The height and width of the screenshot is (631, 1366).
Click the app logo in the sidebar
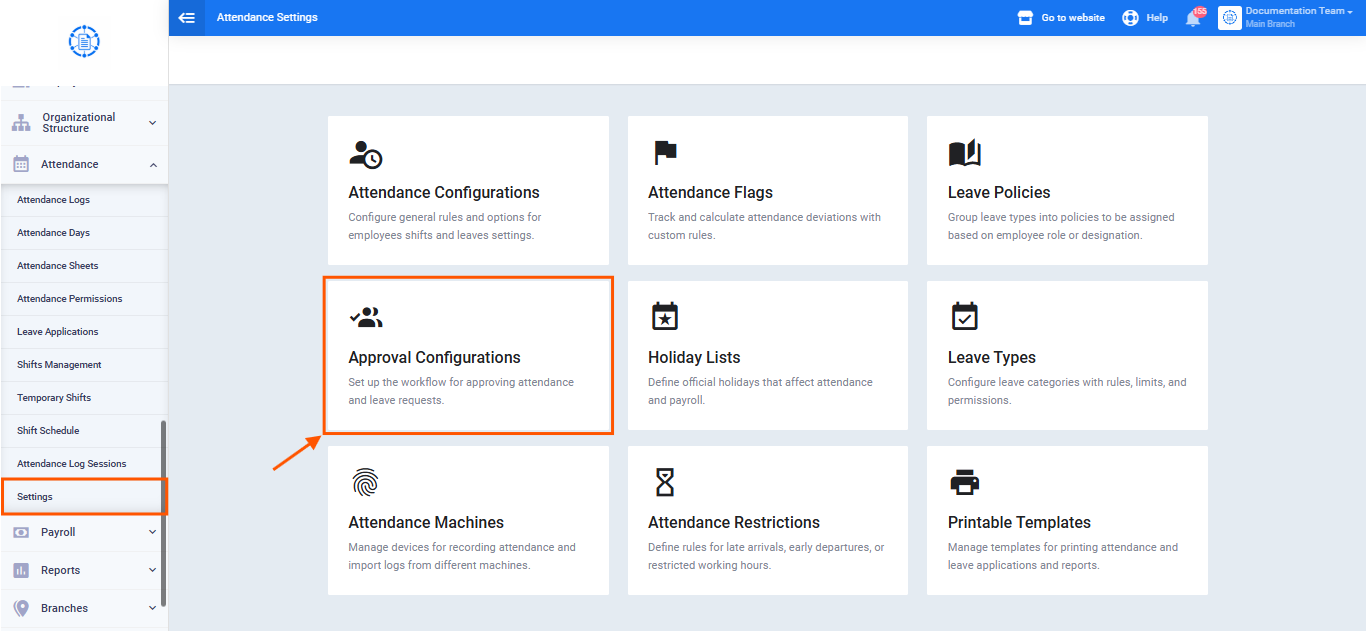point(84,41)
